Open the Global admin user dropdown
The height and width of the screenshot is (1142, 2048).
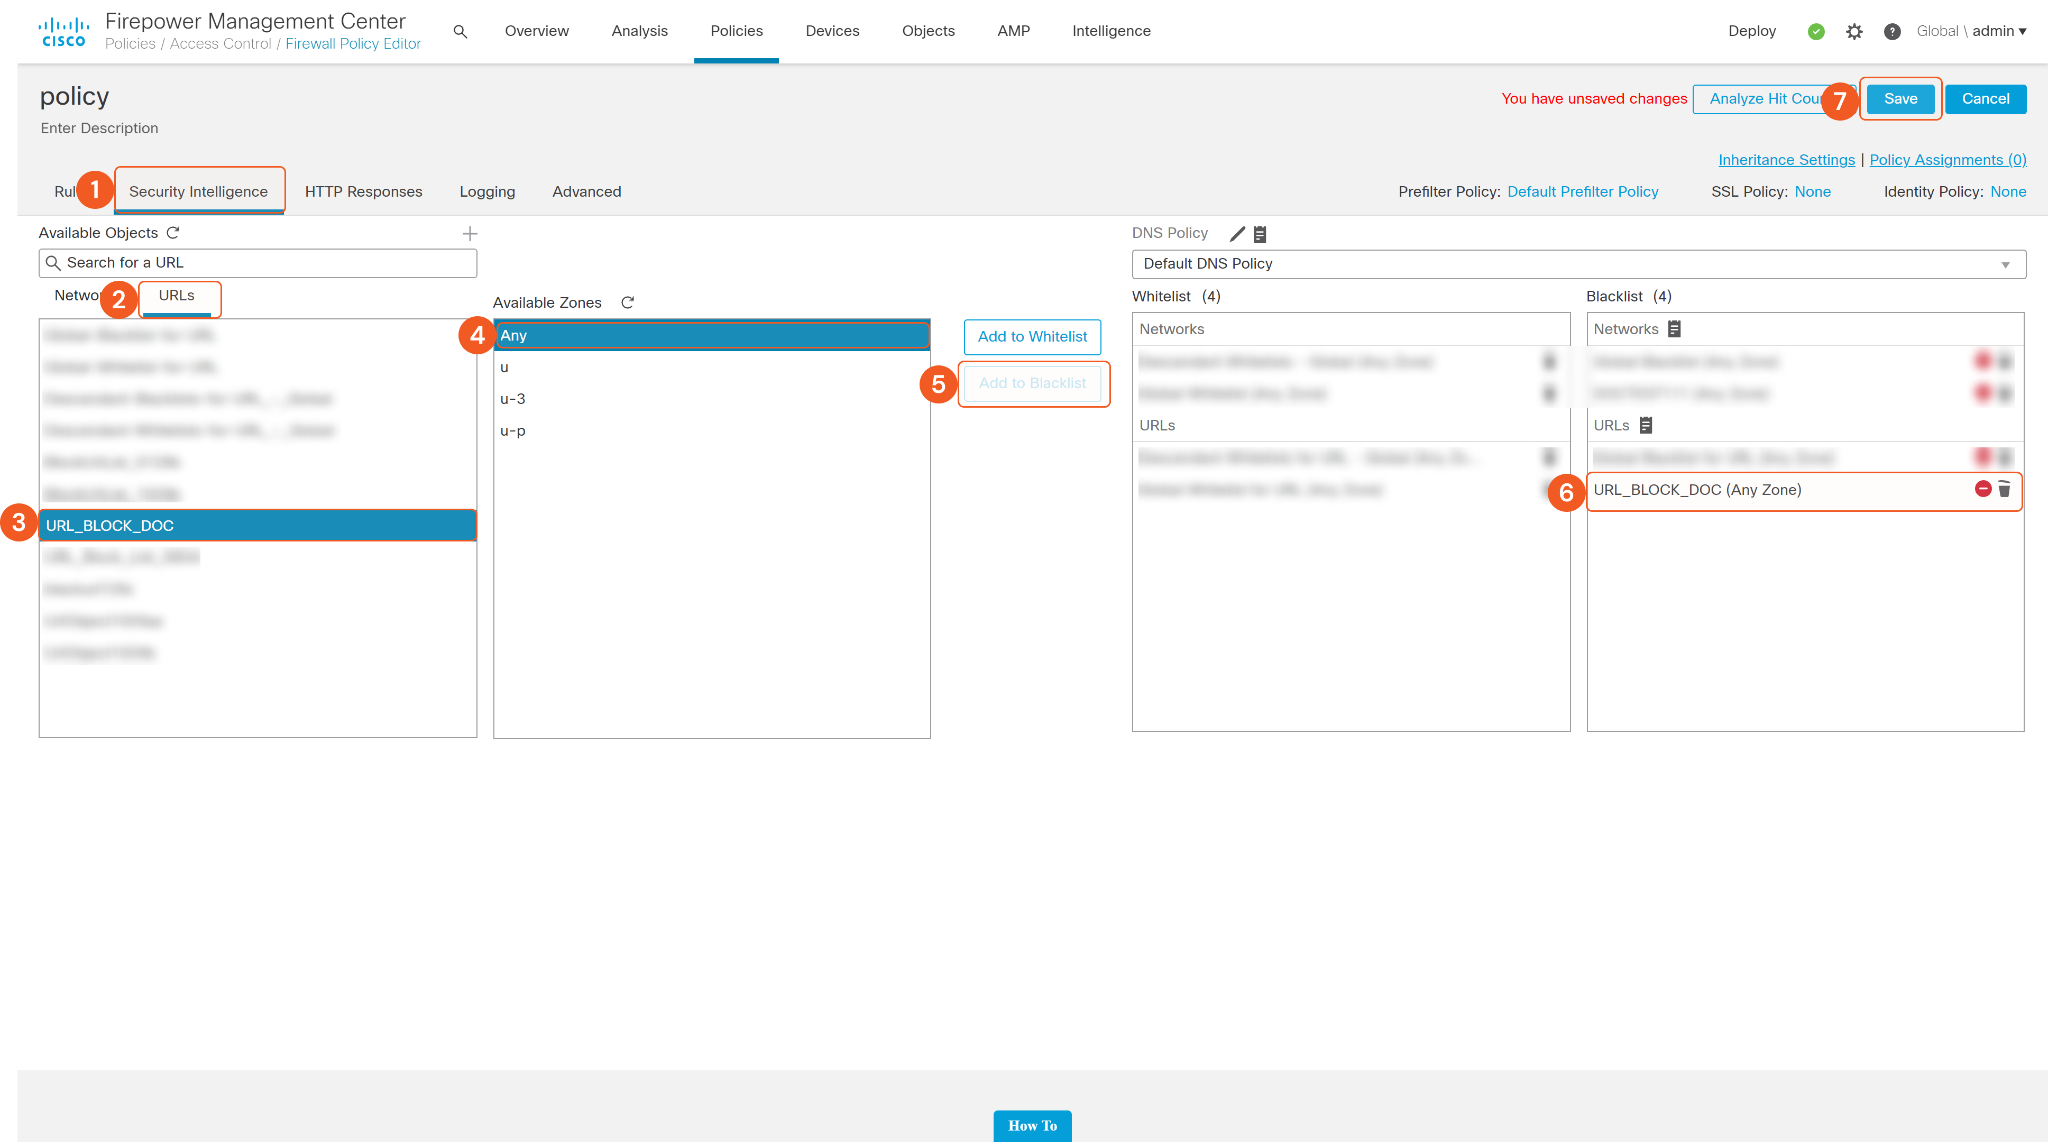(1971, 31)
